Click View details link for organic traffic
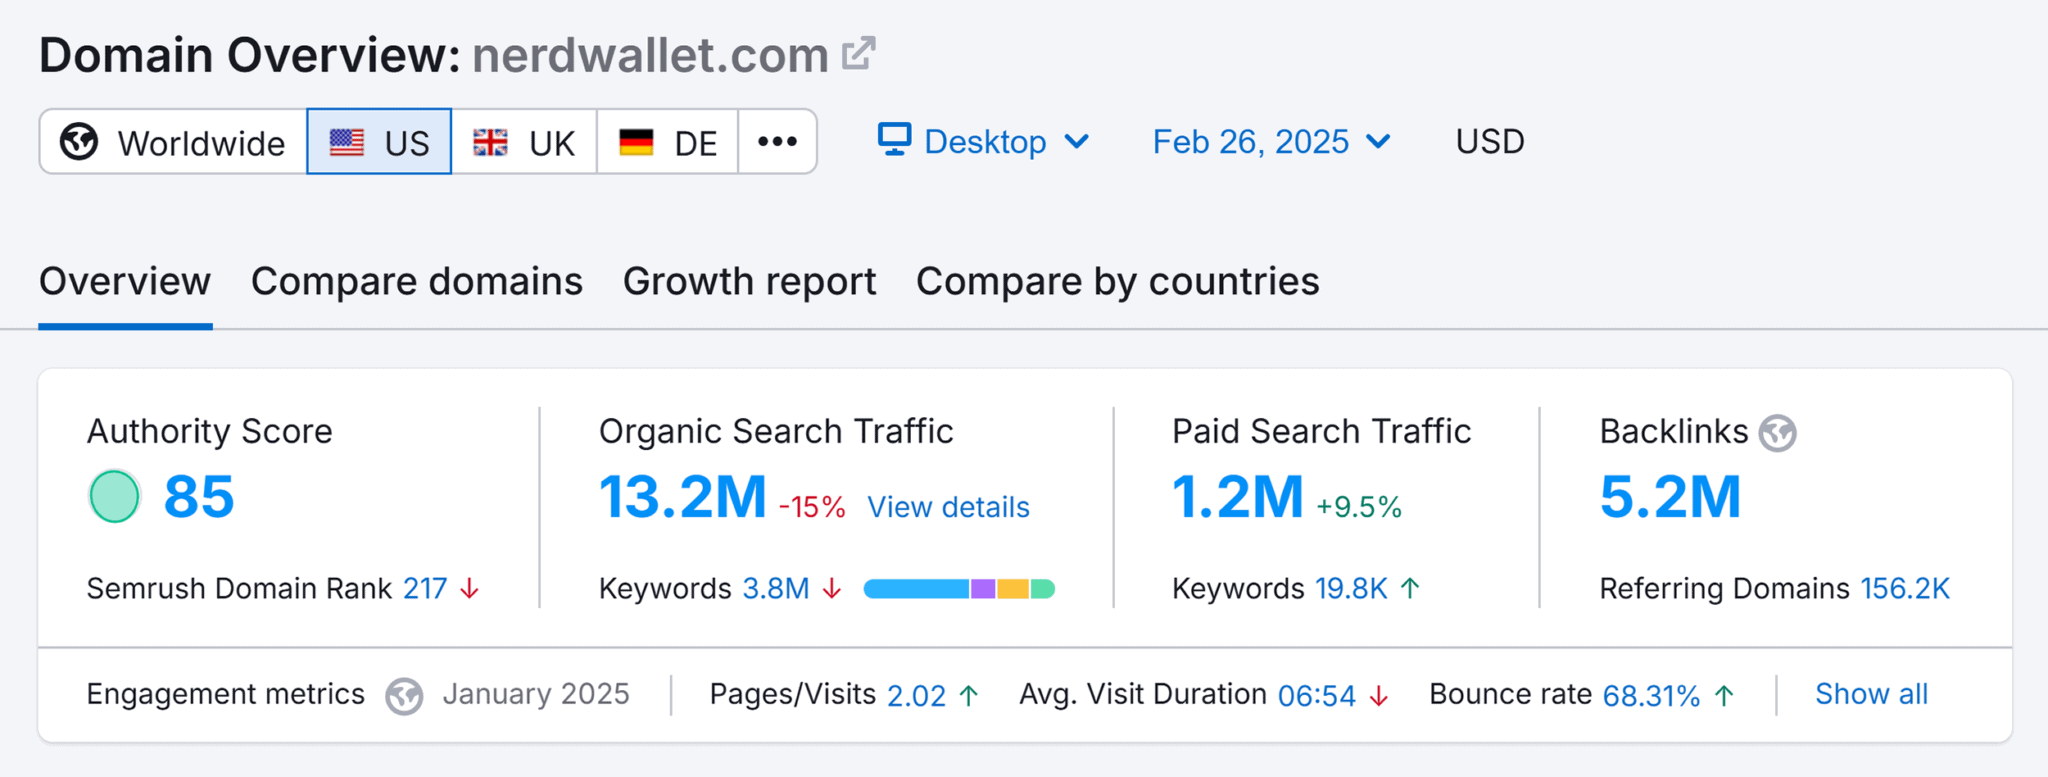This screenshot has width=2048, height=777. click(x=948, y=507)
